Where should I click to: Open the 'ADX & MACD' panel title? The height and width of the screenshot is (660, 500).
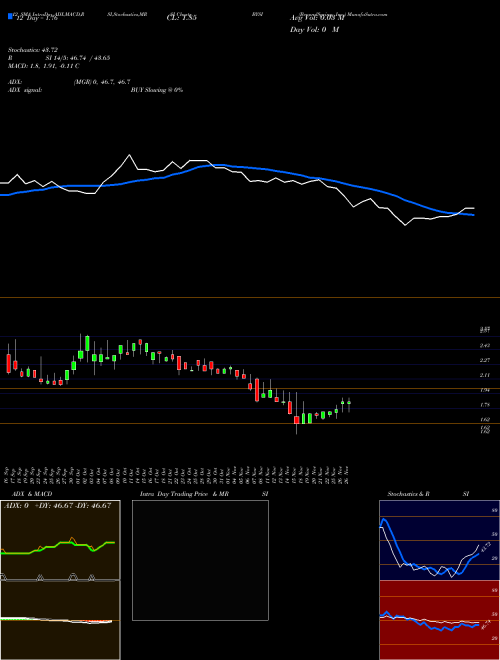tap(32, 494)
